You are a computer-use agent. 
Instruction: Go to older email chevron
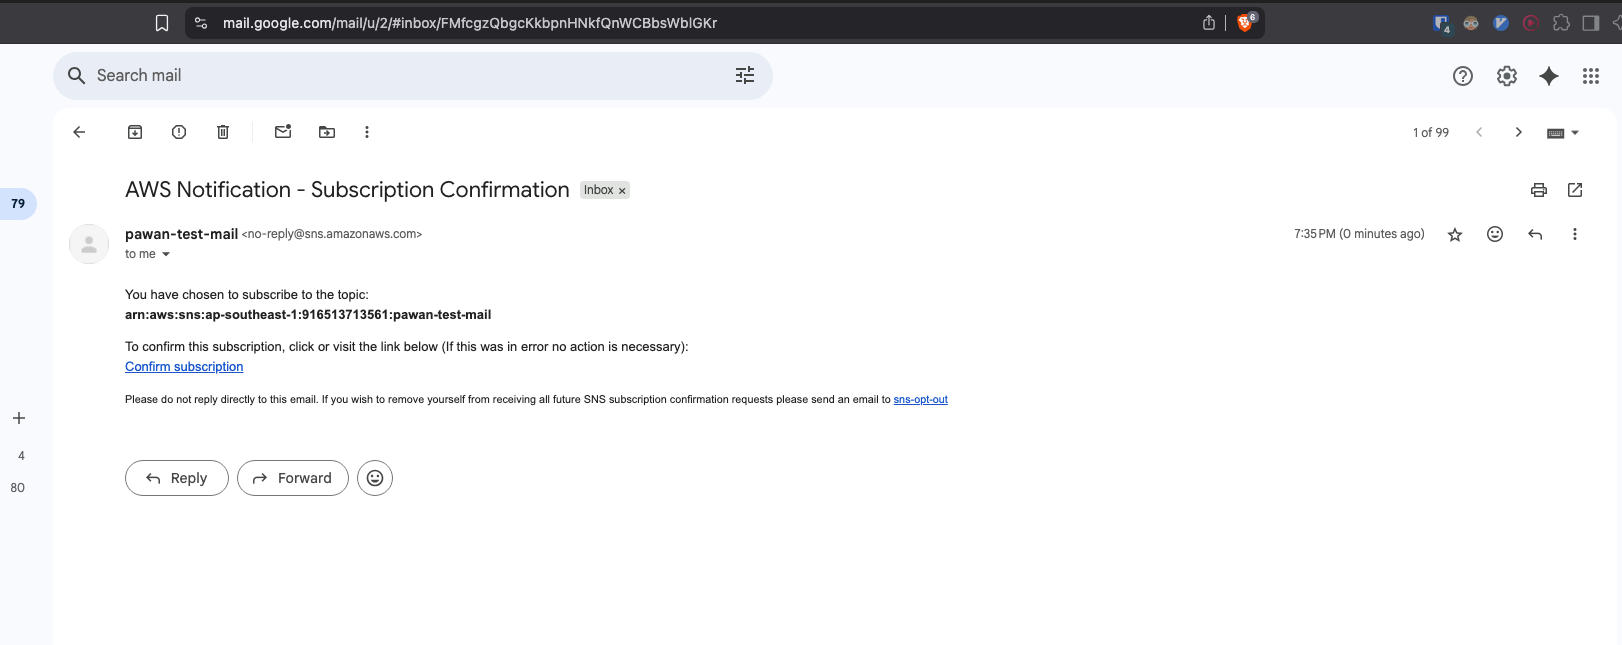tap(1519, 132)
